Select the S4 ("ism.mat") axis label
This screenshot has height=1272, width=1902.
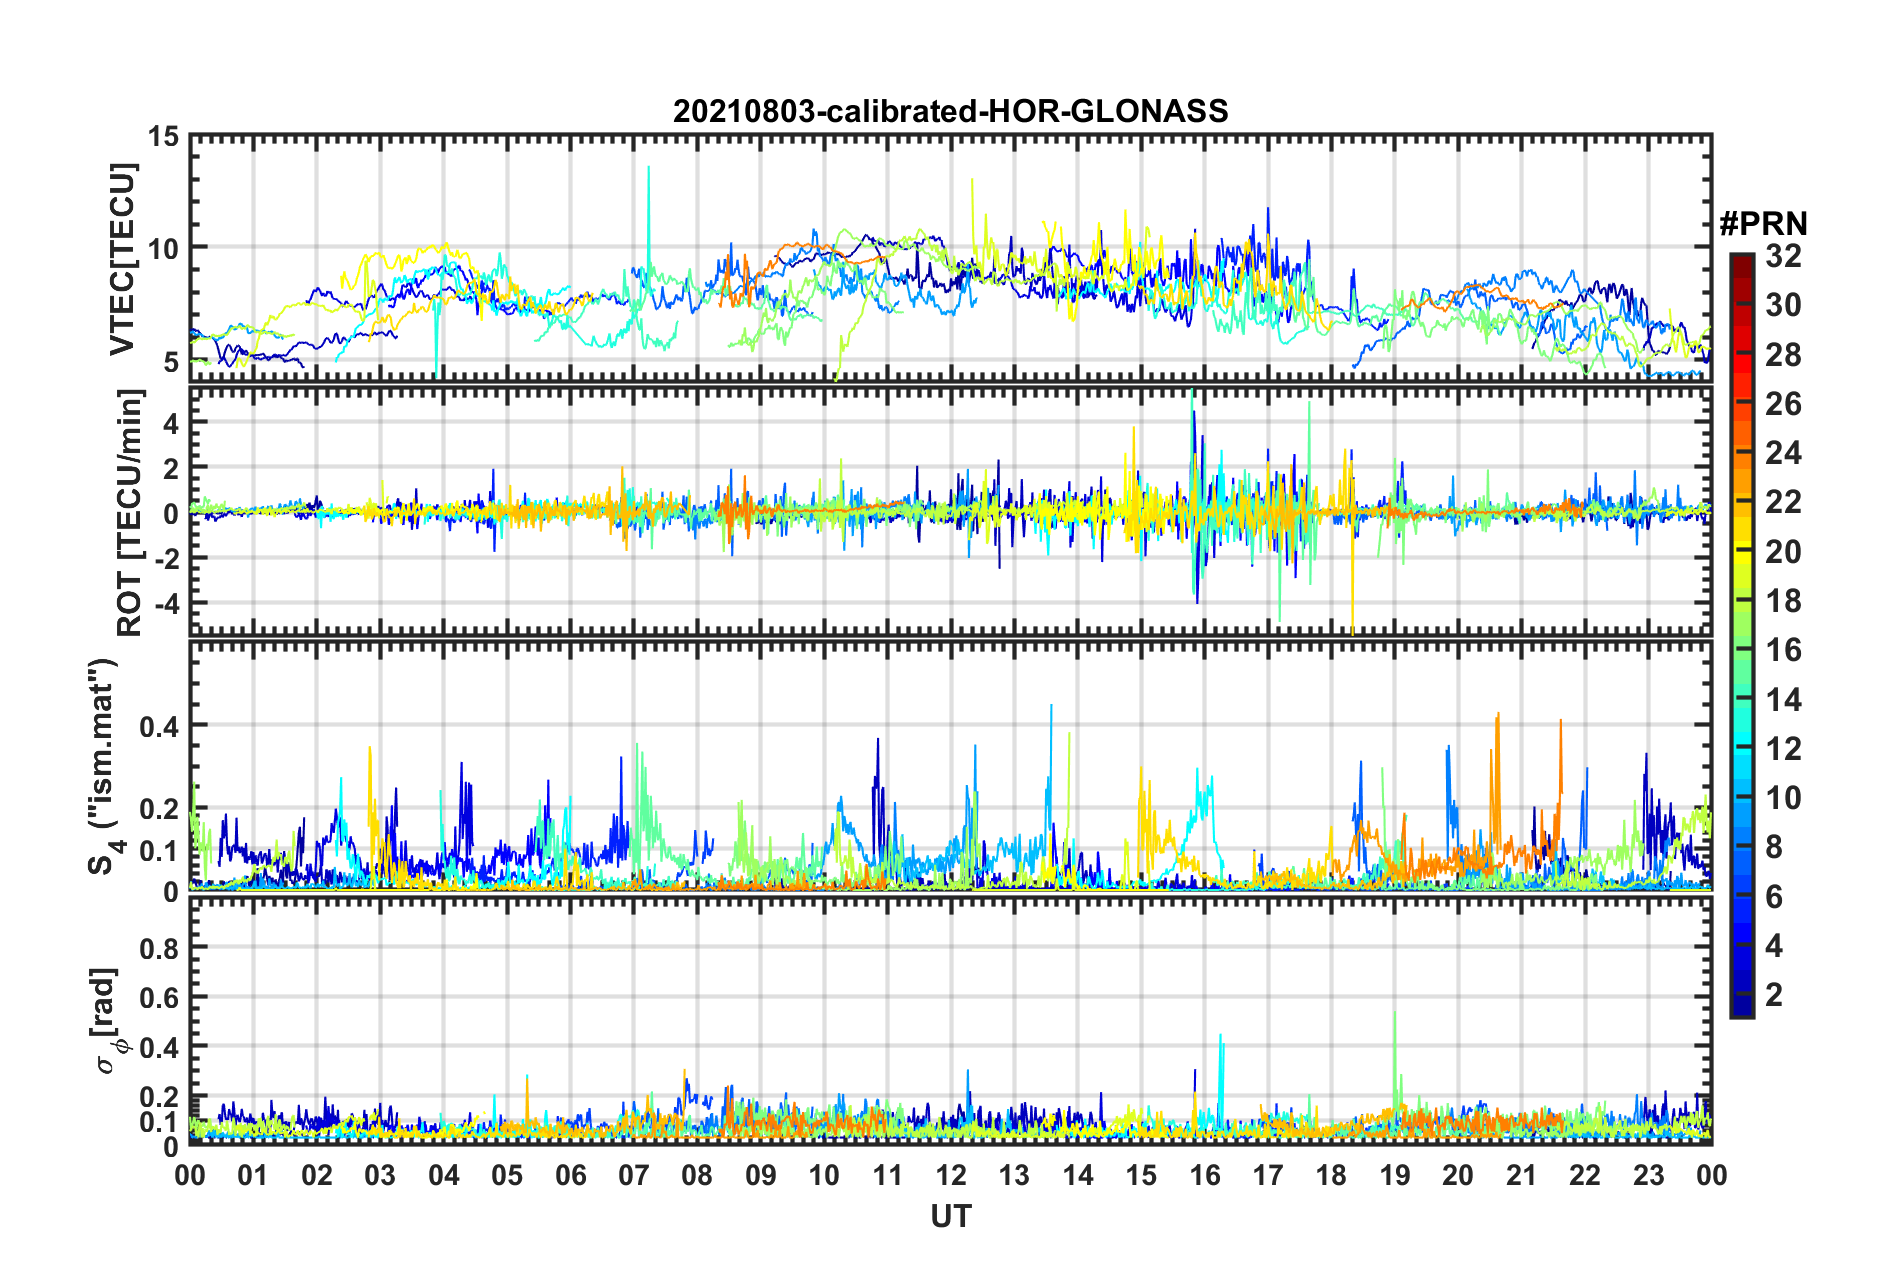click(104, 766)
